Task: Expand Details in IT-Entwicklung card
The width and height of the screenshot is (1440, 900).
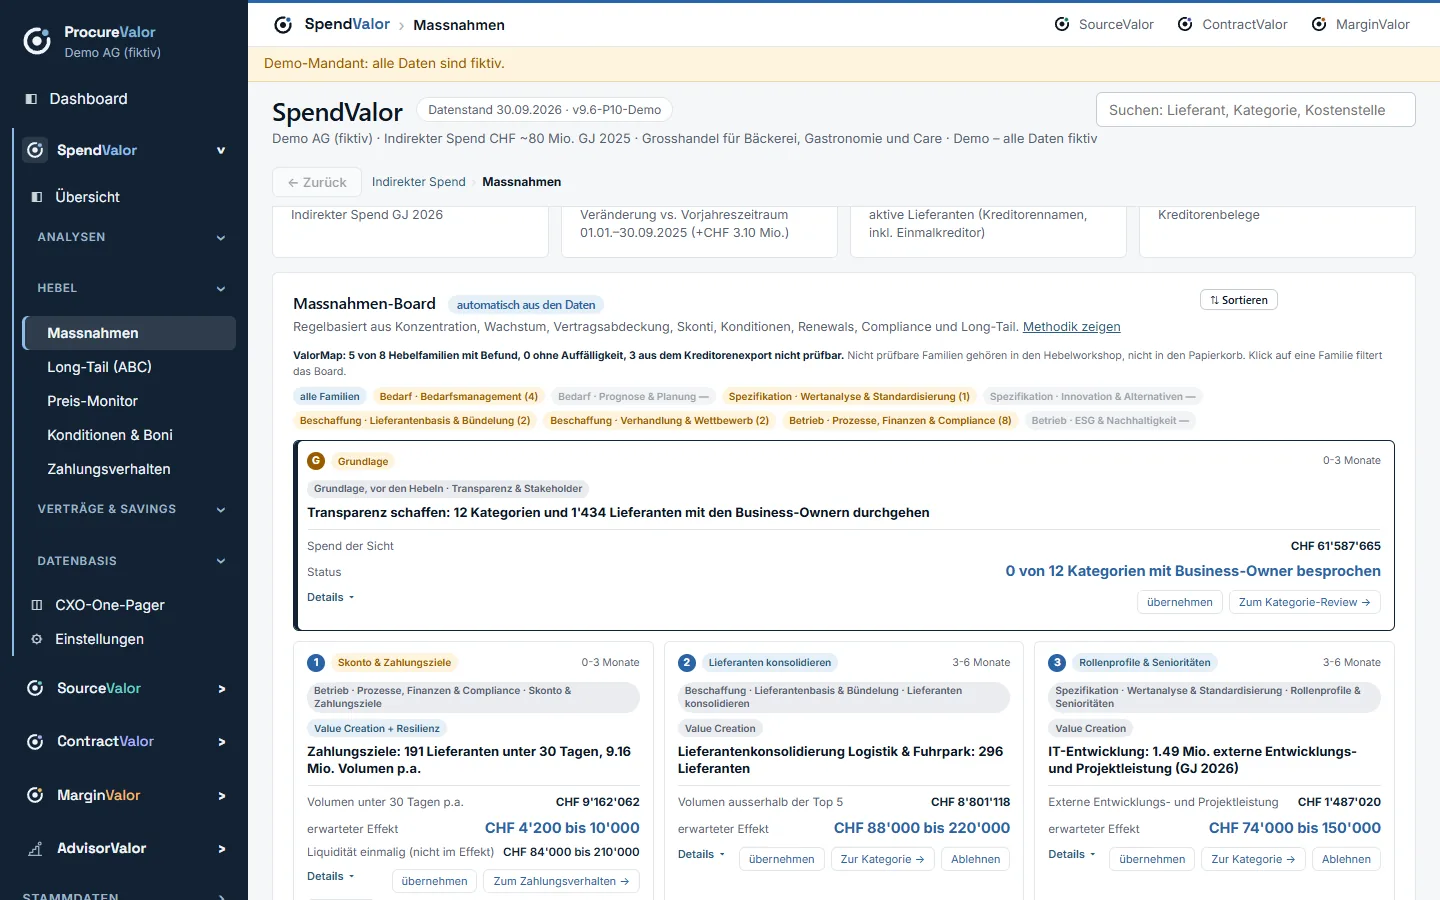Action: tap(1072, 854)
